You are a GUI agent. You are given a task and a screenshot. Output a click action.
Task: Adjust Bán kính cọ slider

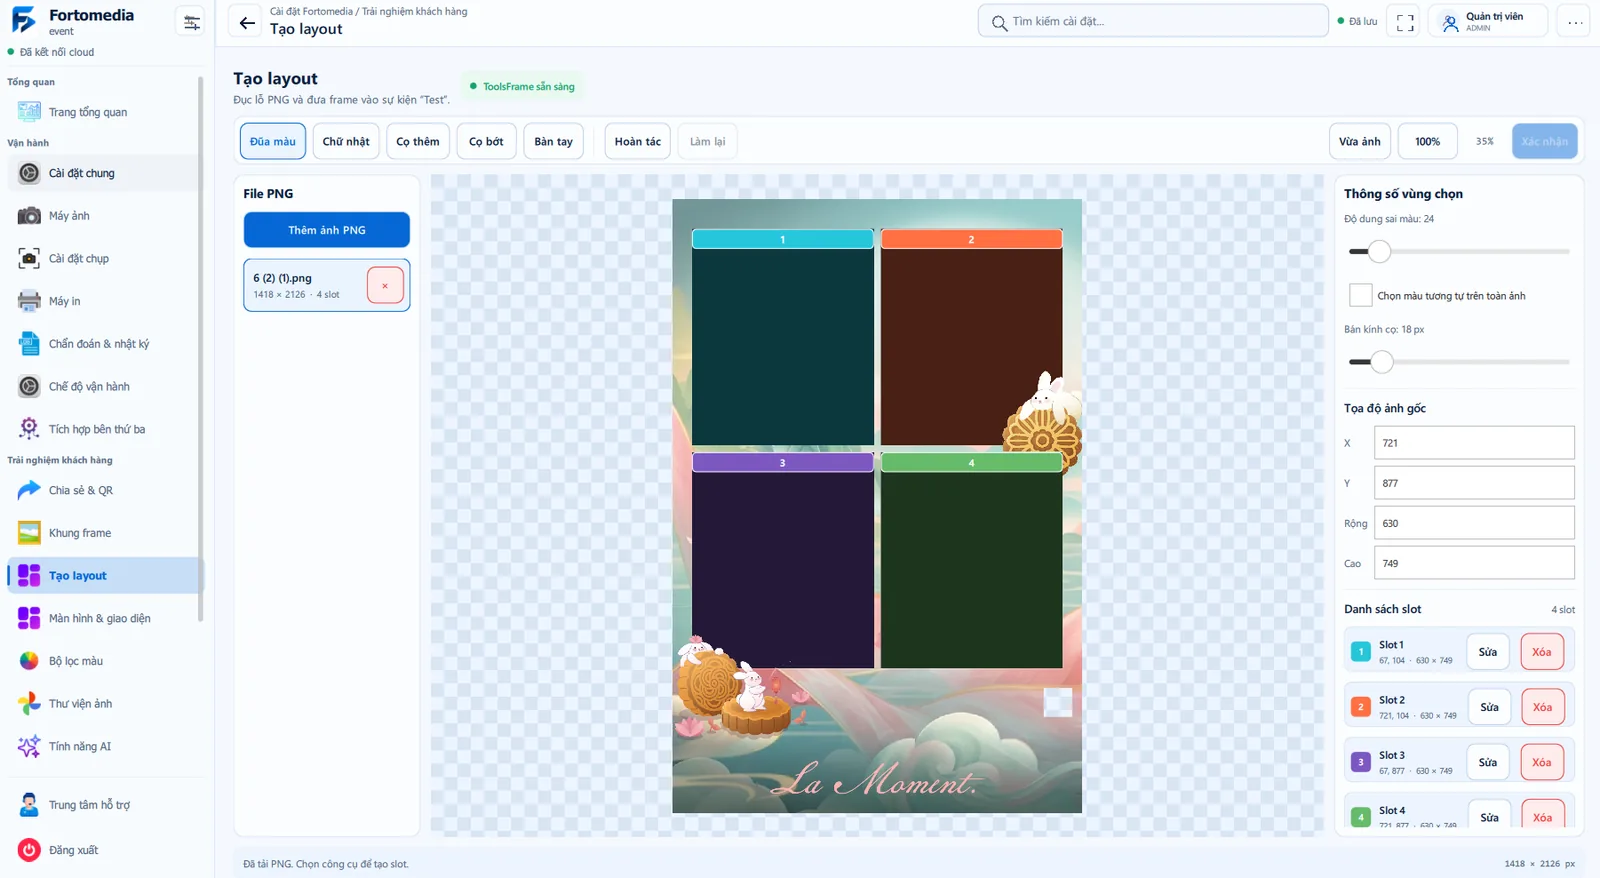tap(1459, 361)
